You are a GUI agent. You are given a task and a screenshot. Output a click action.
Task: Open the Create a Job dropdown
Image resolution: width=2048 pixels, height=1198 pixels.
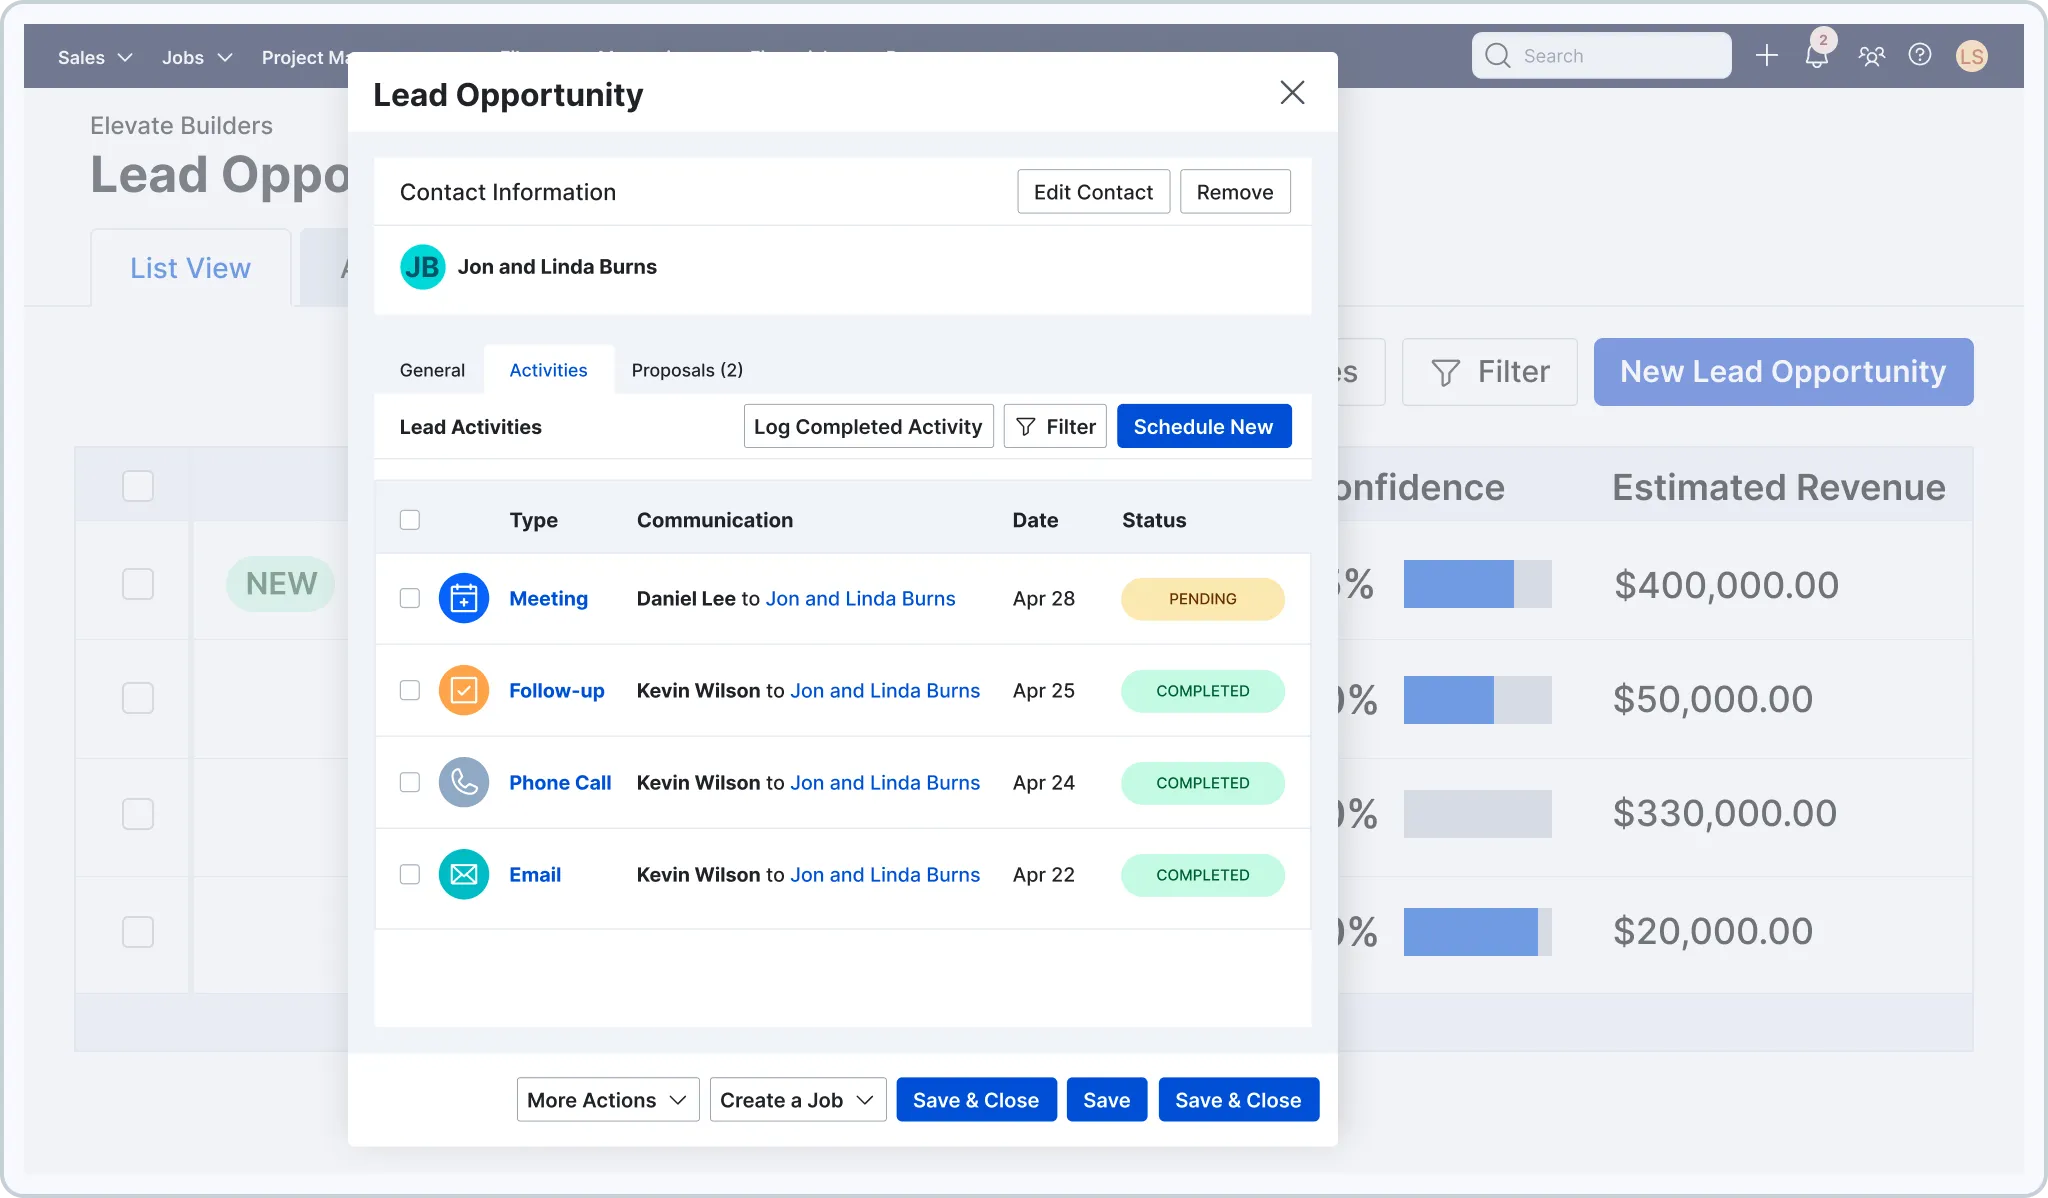(x=798, y=1100)
